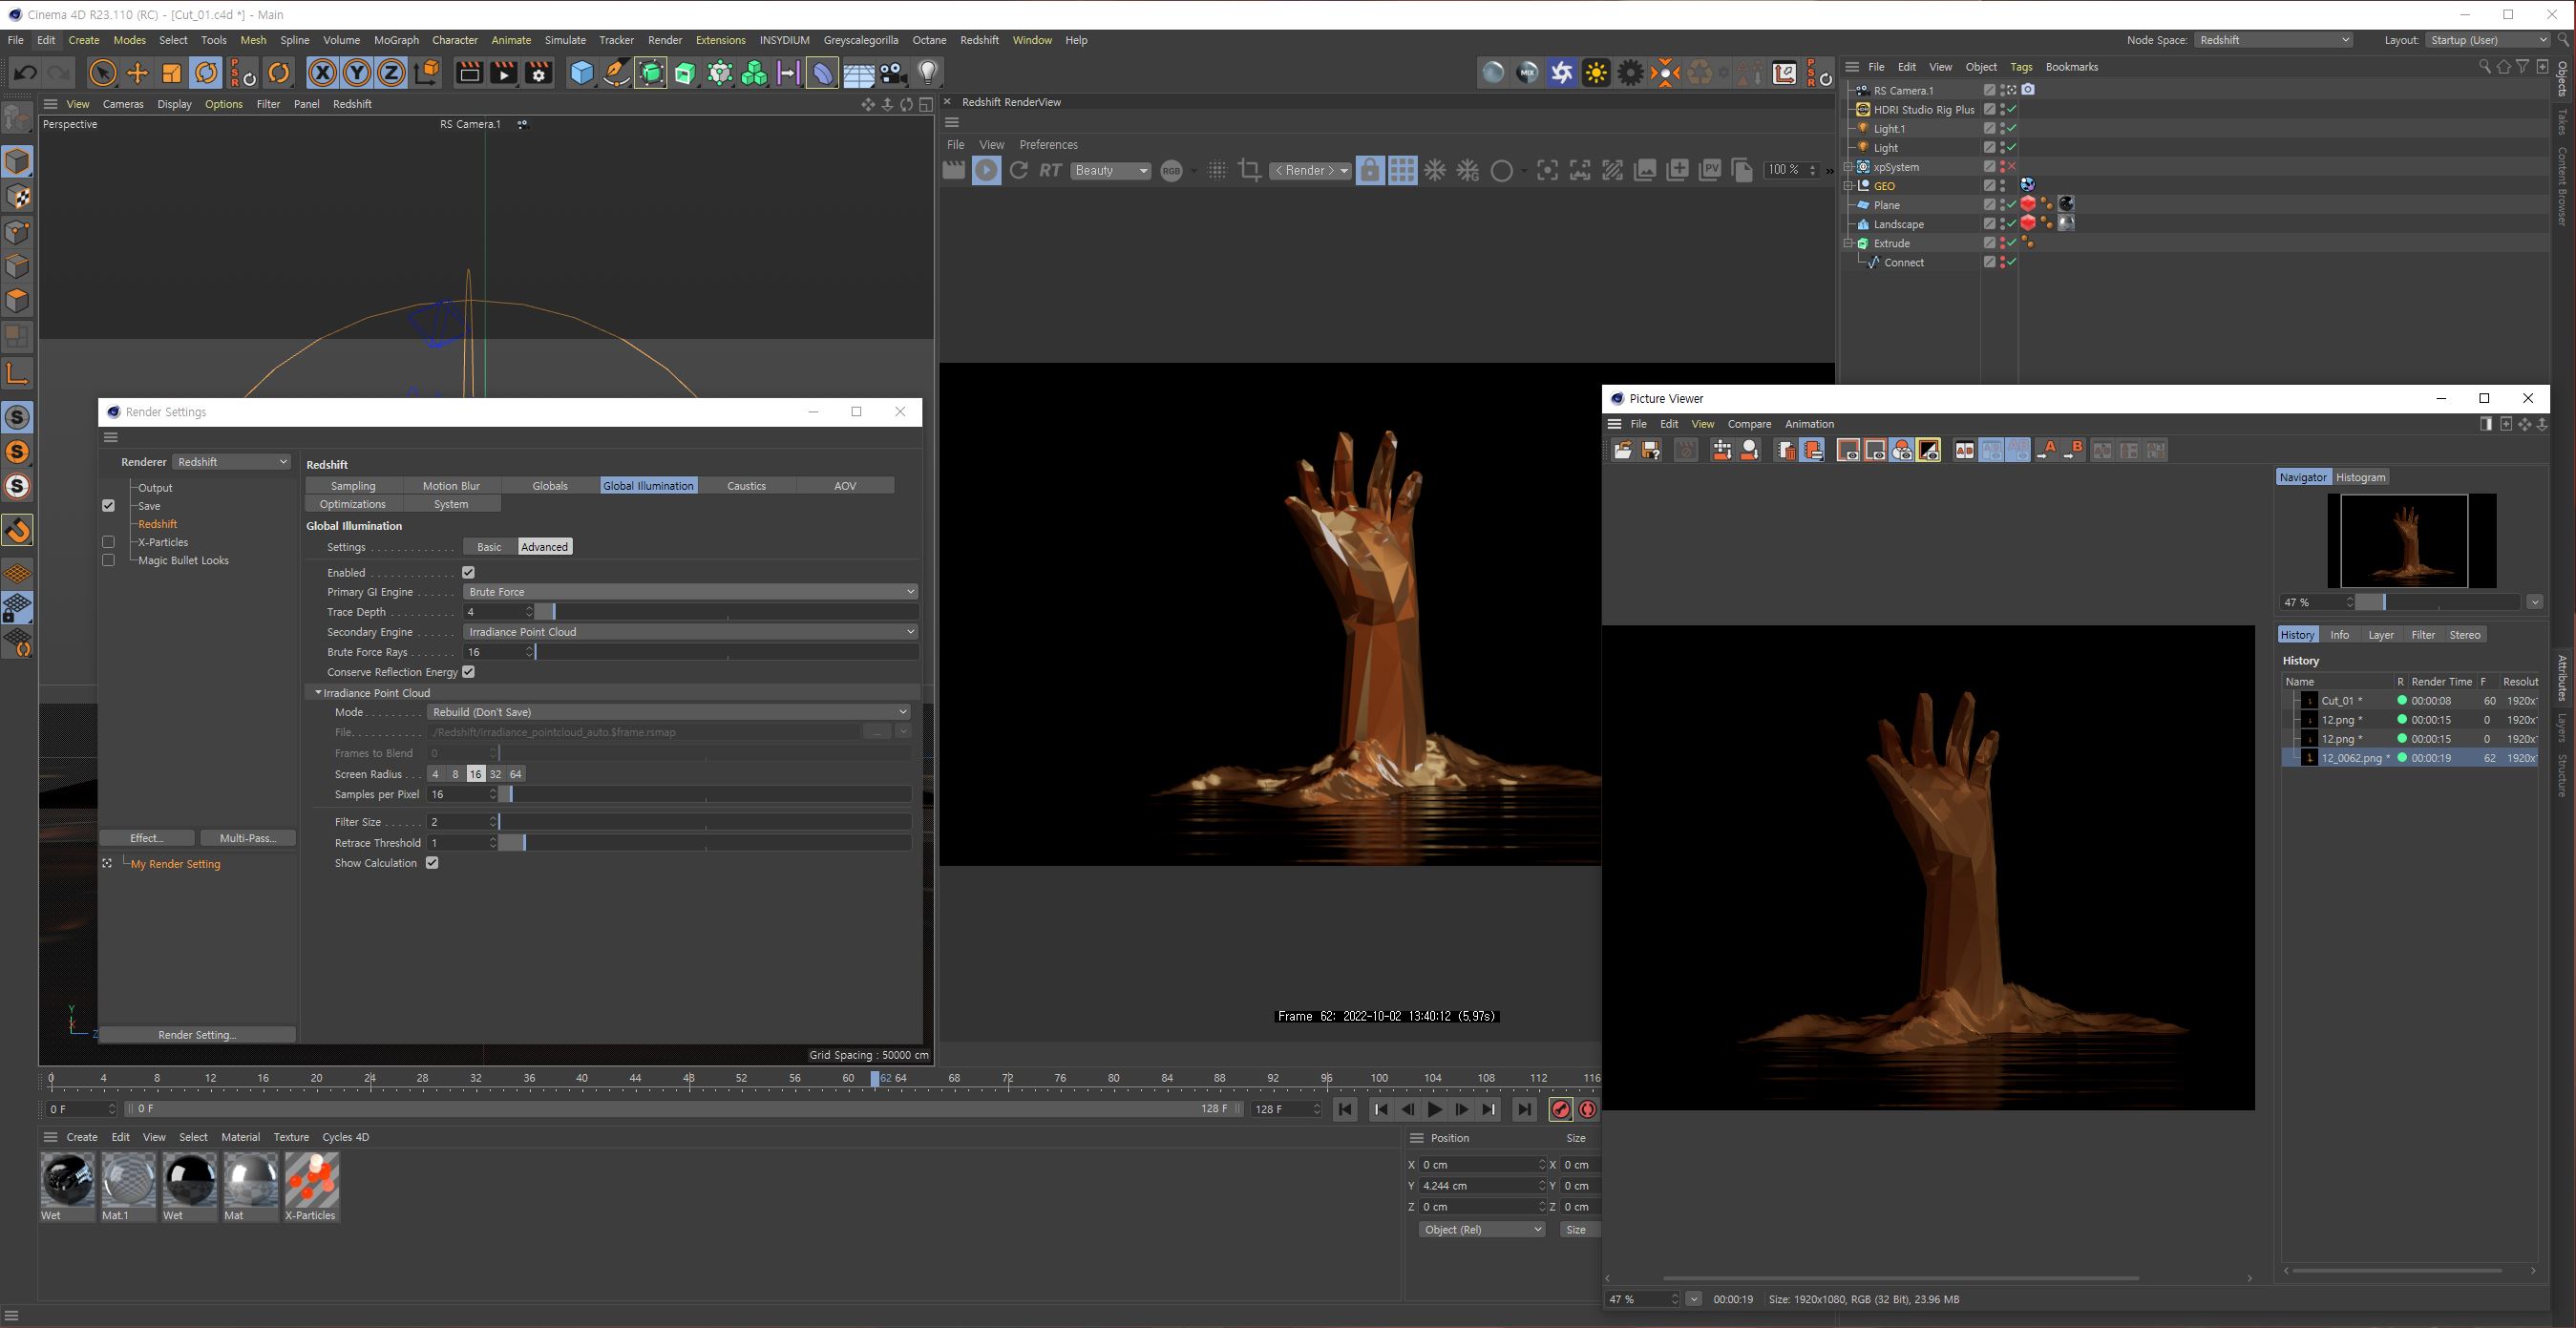Click the PV send-to-Picture-Viewer icon

point(1710,171)
